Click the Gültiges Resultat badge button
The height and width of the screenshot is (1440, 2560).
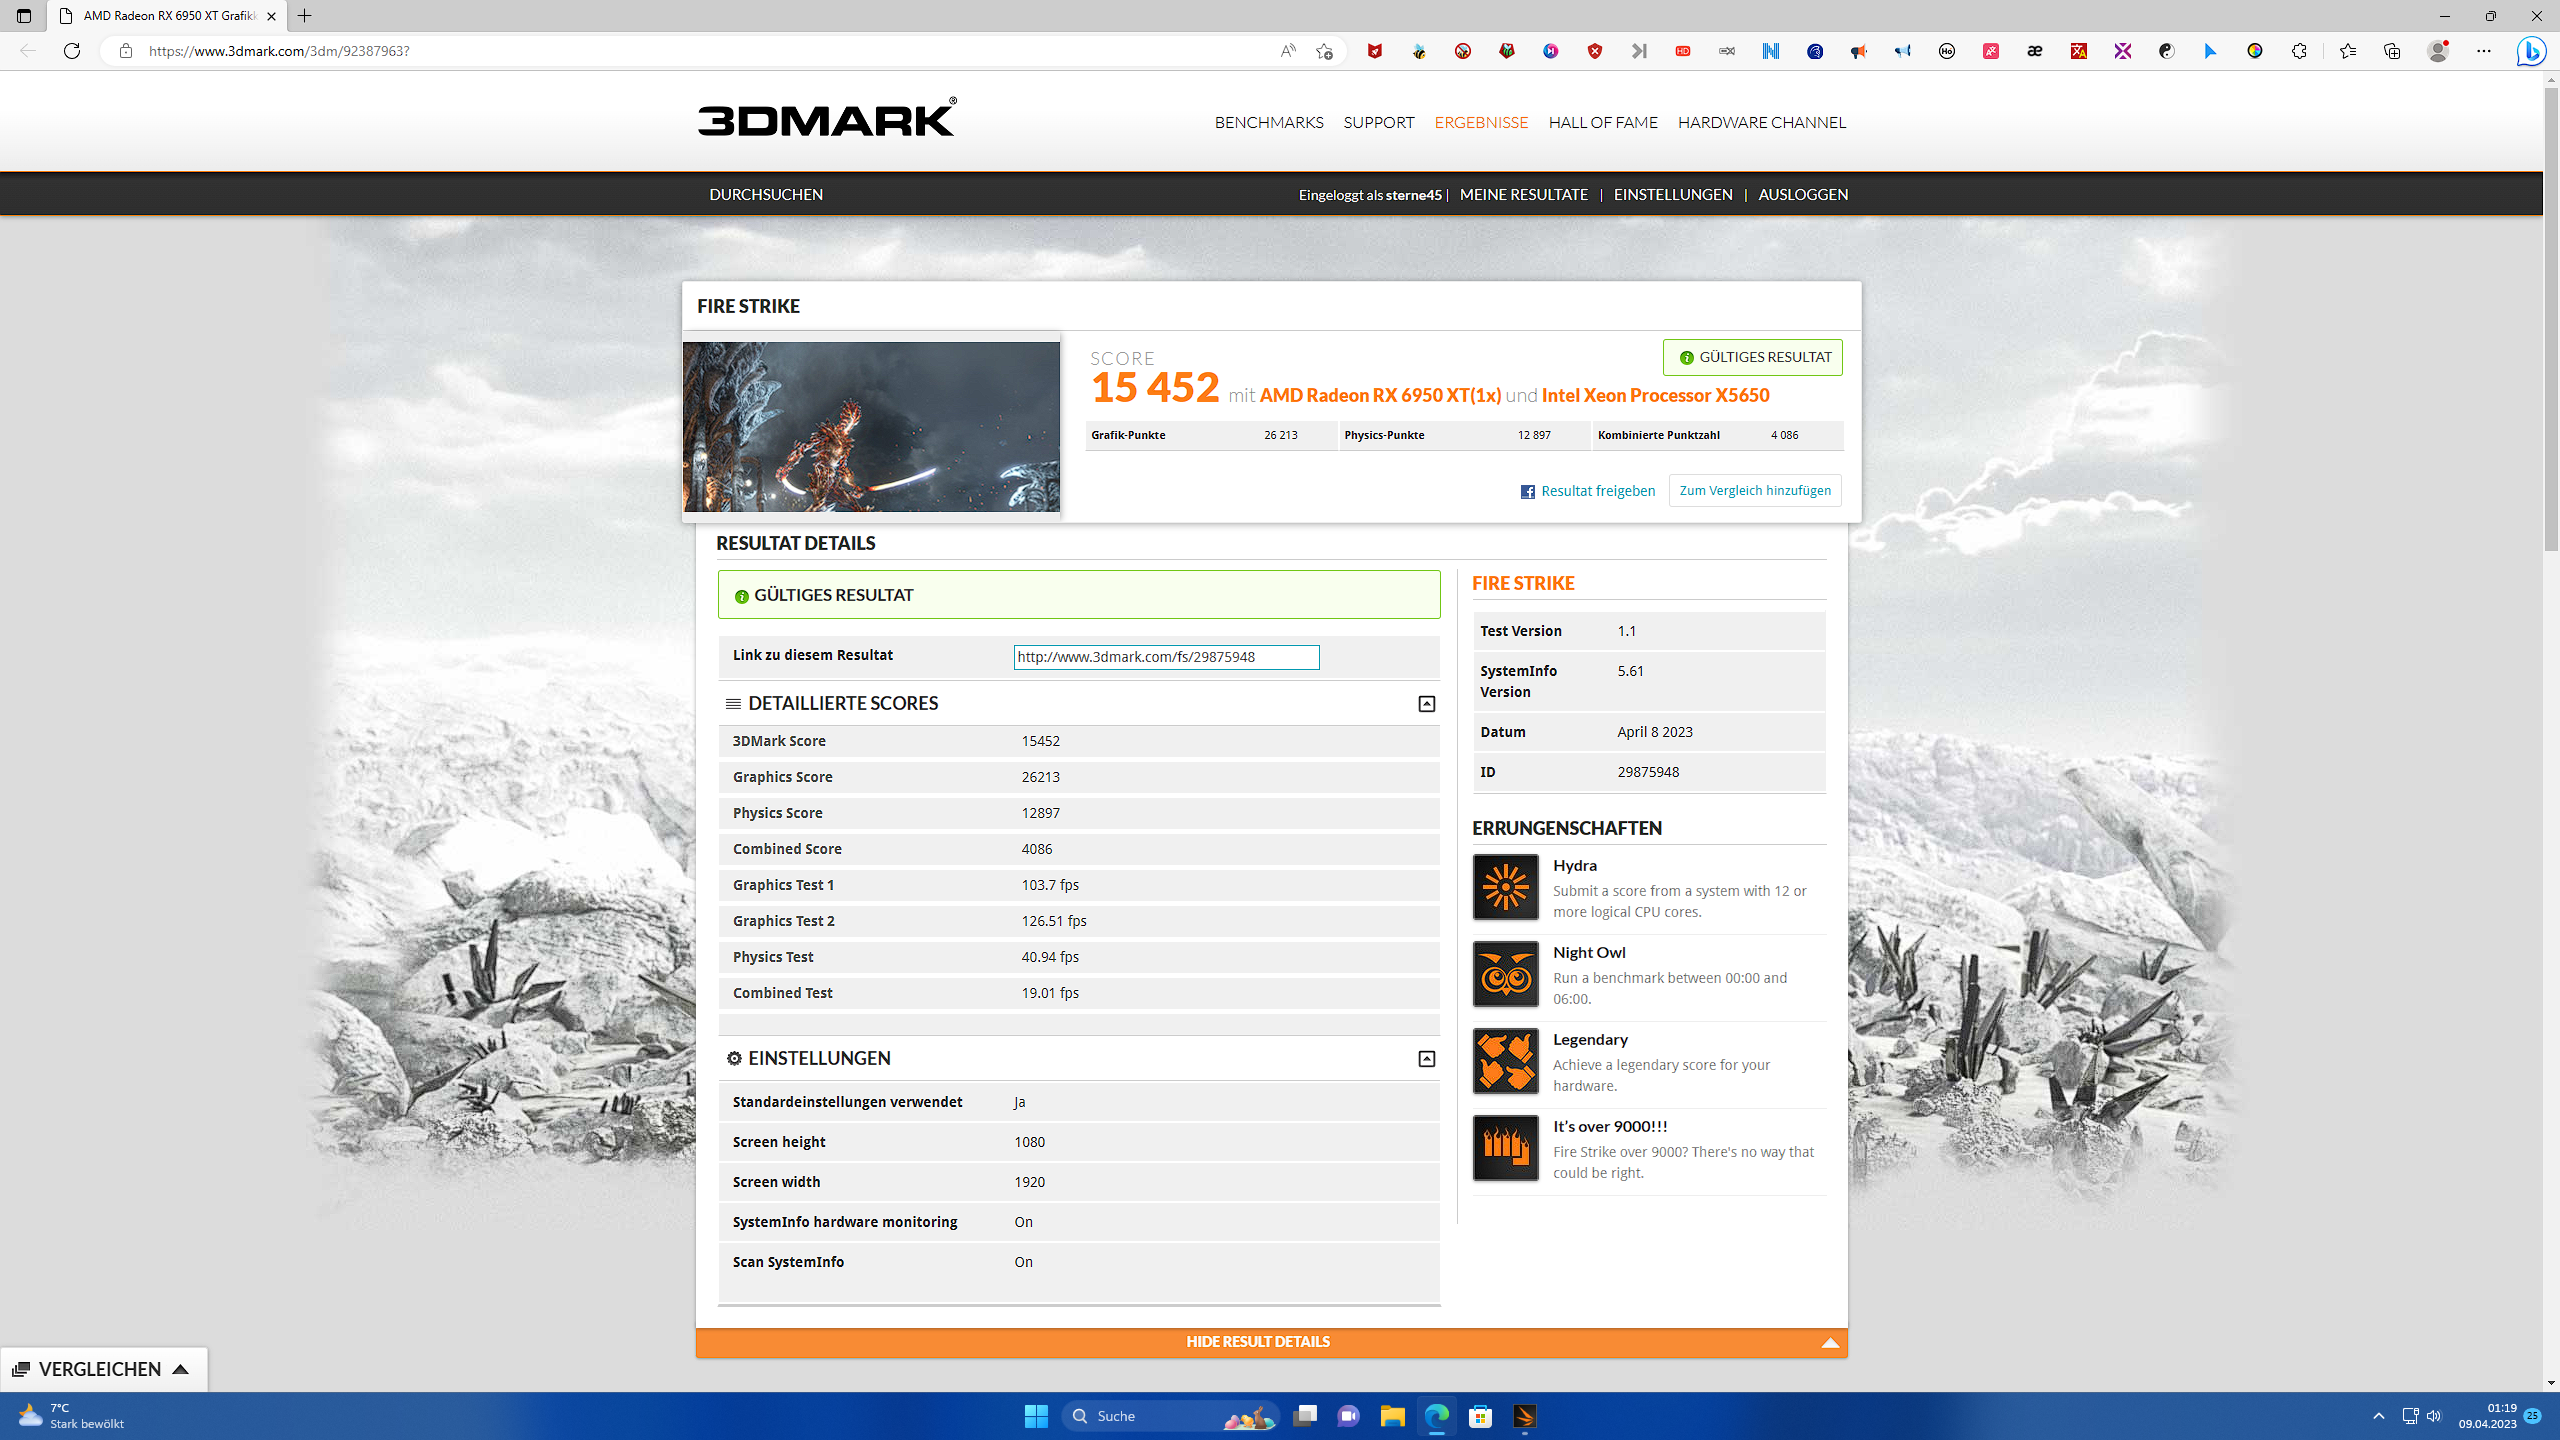coord(1752,357)
